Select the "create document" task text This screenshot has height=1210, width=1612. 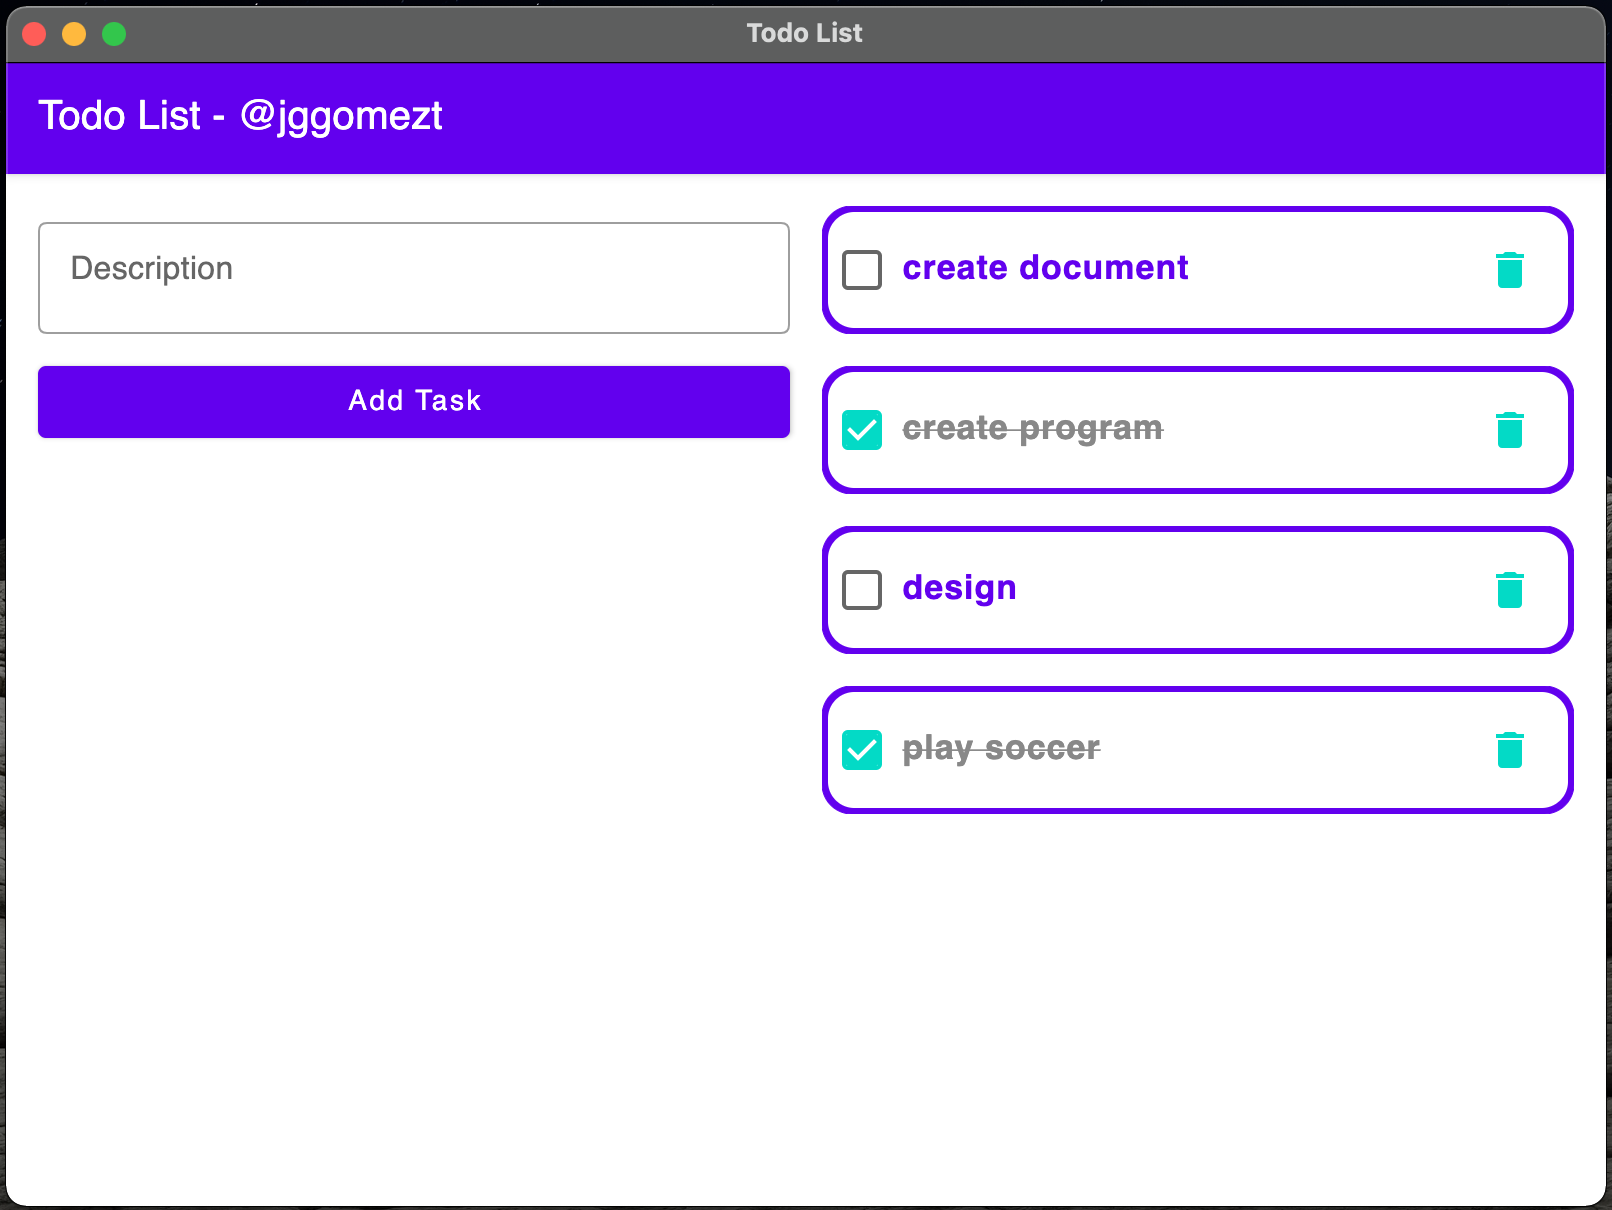click(x=1045, y=267)
